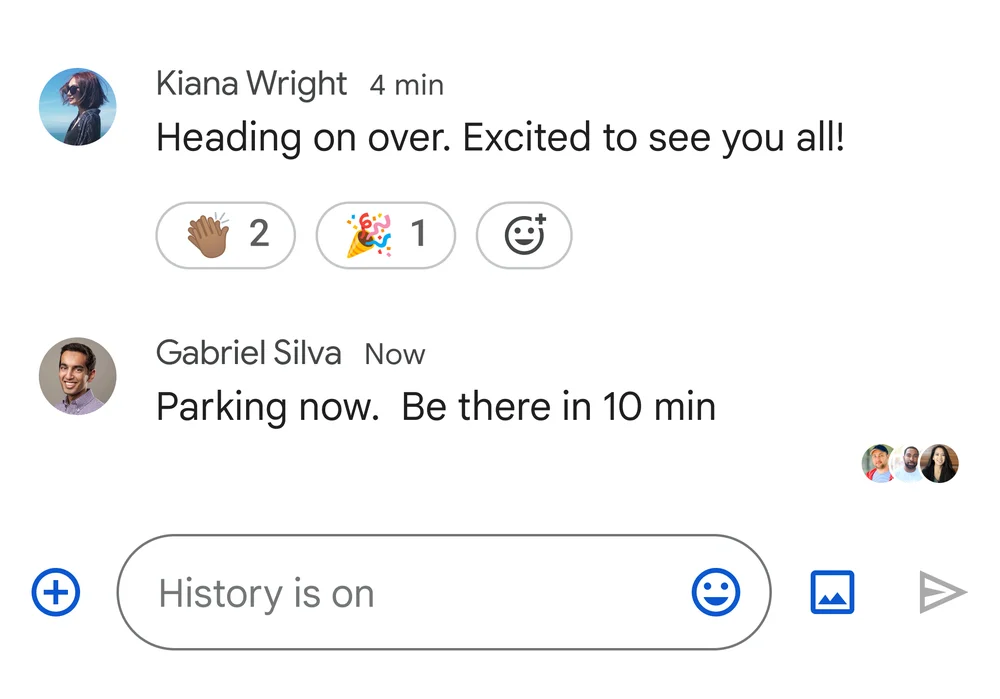Open the emoji picker in message box
The image size is (1000, 699).
(716, 593)
